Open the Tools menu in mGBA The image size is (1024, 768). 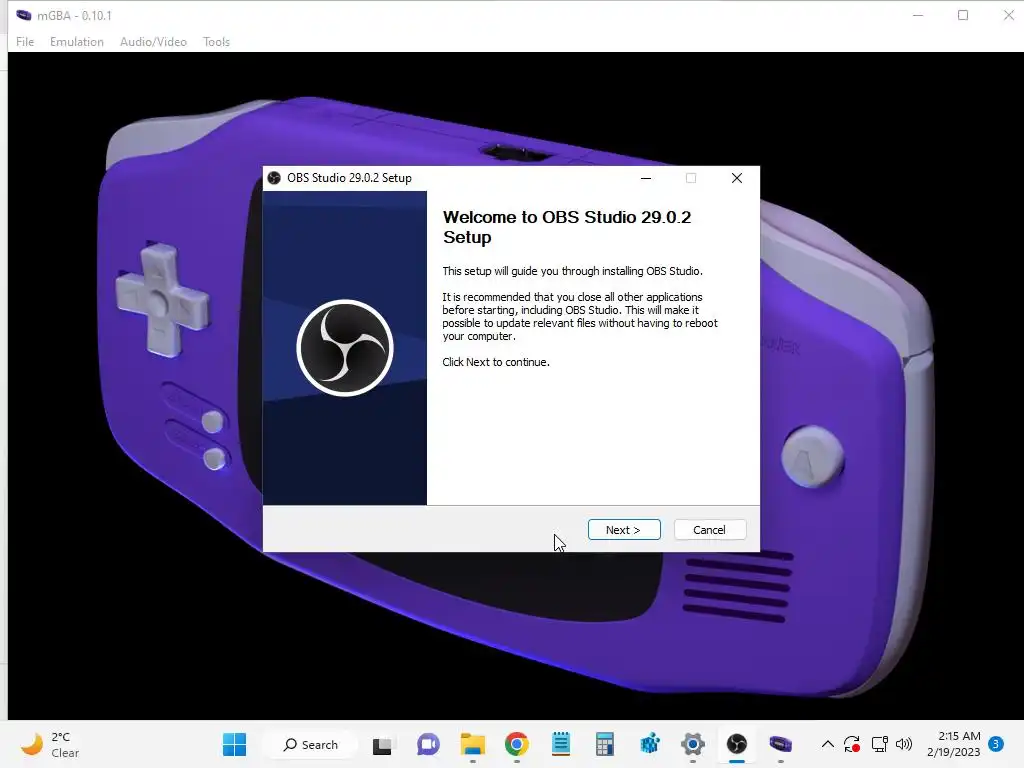216,42
